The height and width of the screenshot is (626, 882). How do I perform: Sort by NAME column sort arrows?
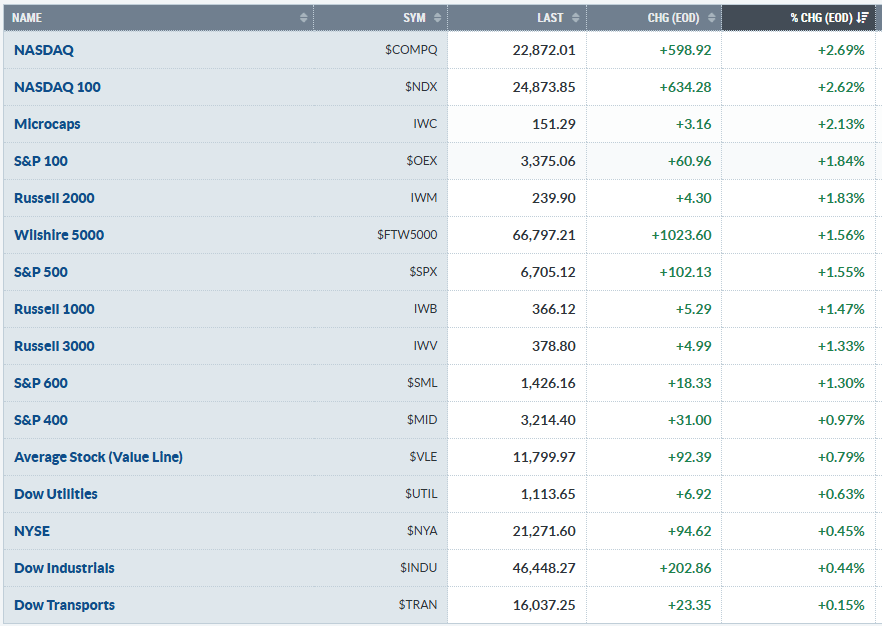pyautogui.click(x=304, y=17)
